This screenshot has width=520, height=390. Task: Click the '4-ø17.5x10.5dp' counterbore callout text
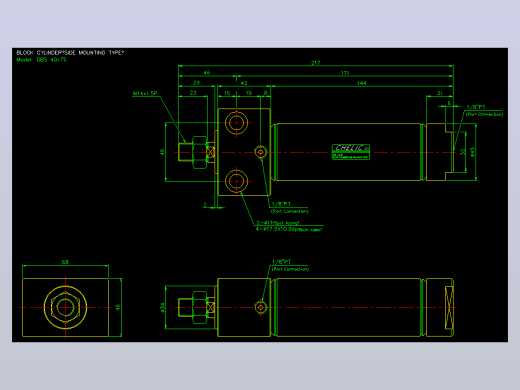289,229
